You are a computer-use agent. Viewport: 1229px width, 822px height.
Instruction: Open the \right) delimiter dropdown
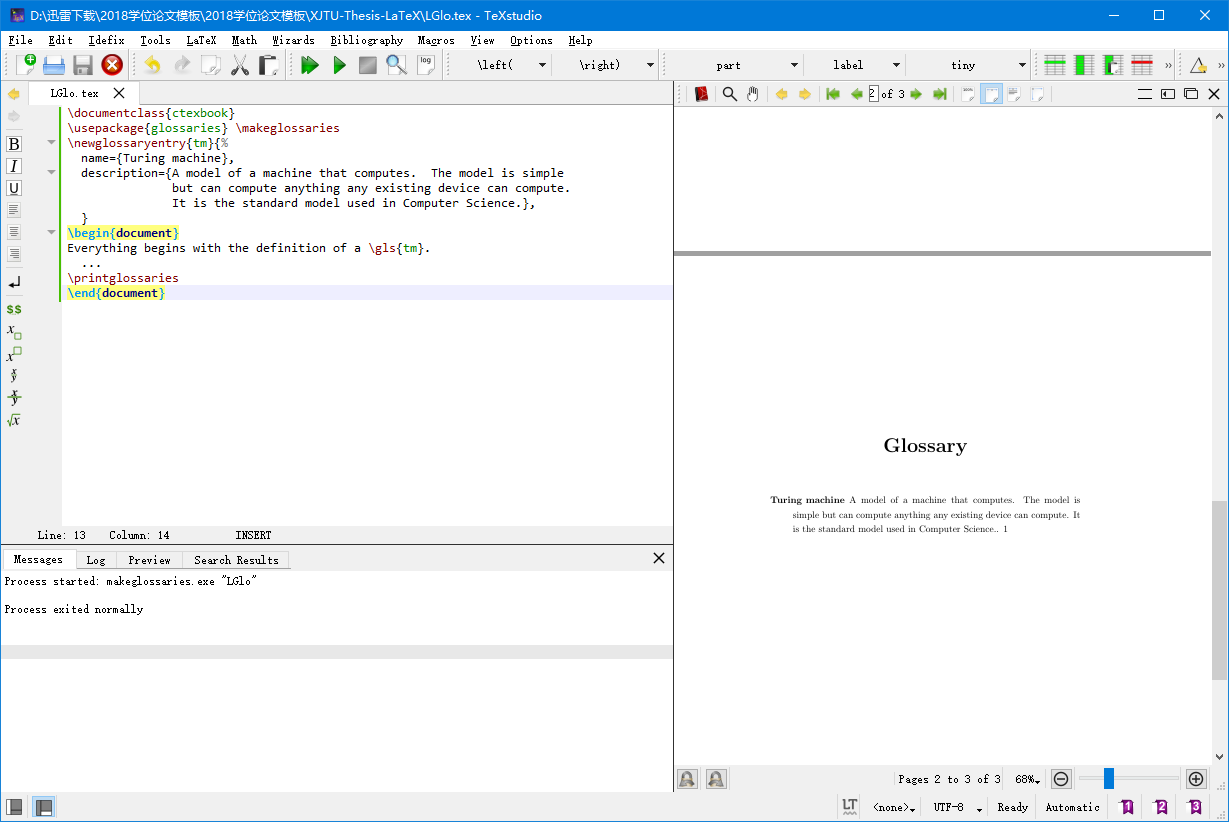coord(650,65)
